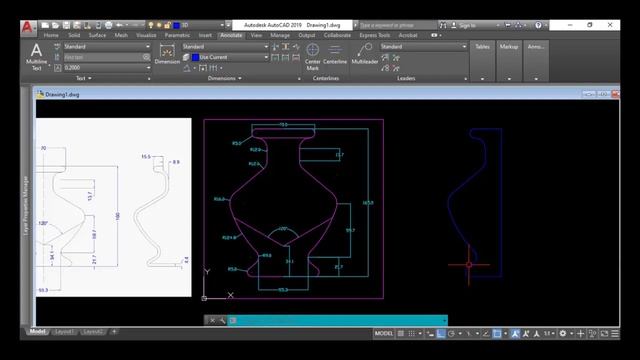The height and width of the screenshot is (360, 640).
Task: Click the binoculars search icon
Action: pyautogui.click(x=443, y=25)
